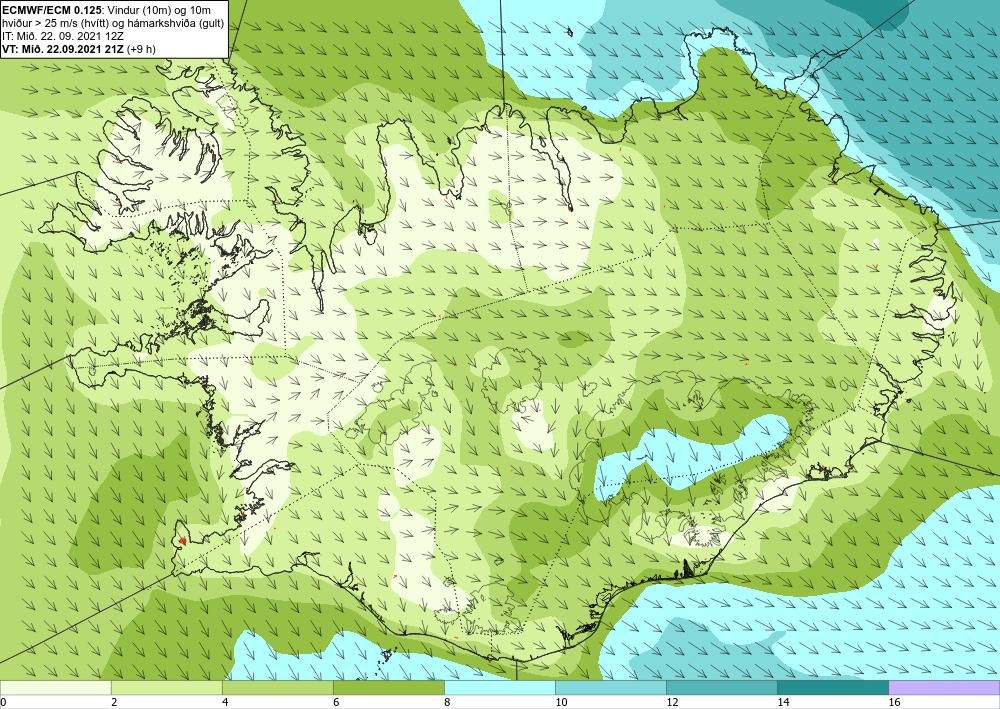
Task: Click the scale label '4'
Action: 224,703
